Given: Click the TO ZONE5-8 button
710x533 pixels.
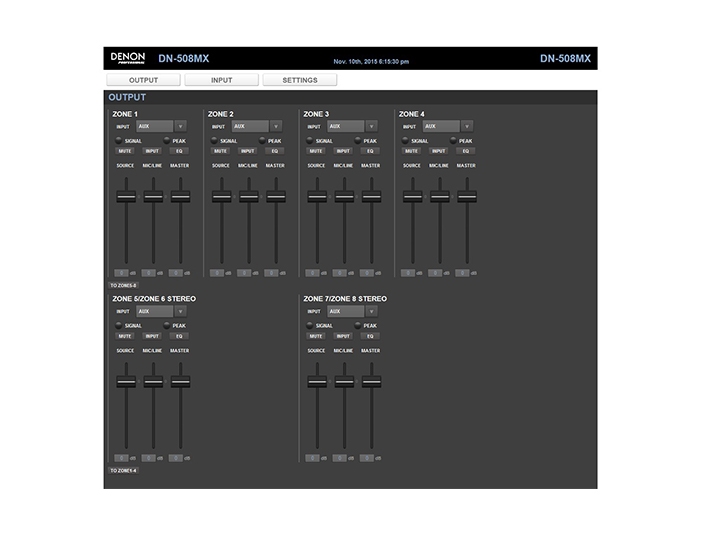Looking at the screenshot, I should pyautogui.click(x=123, y=286).
